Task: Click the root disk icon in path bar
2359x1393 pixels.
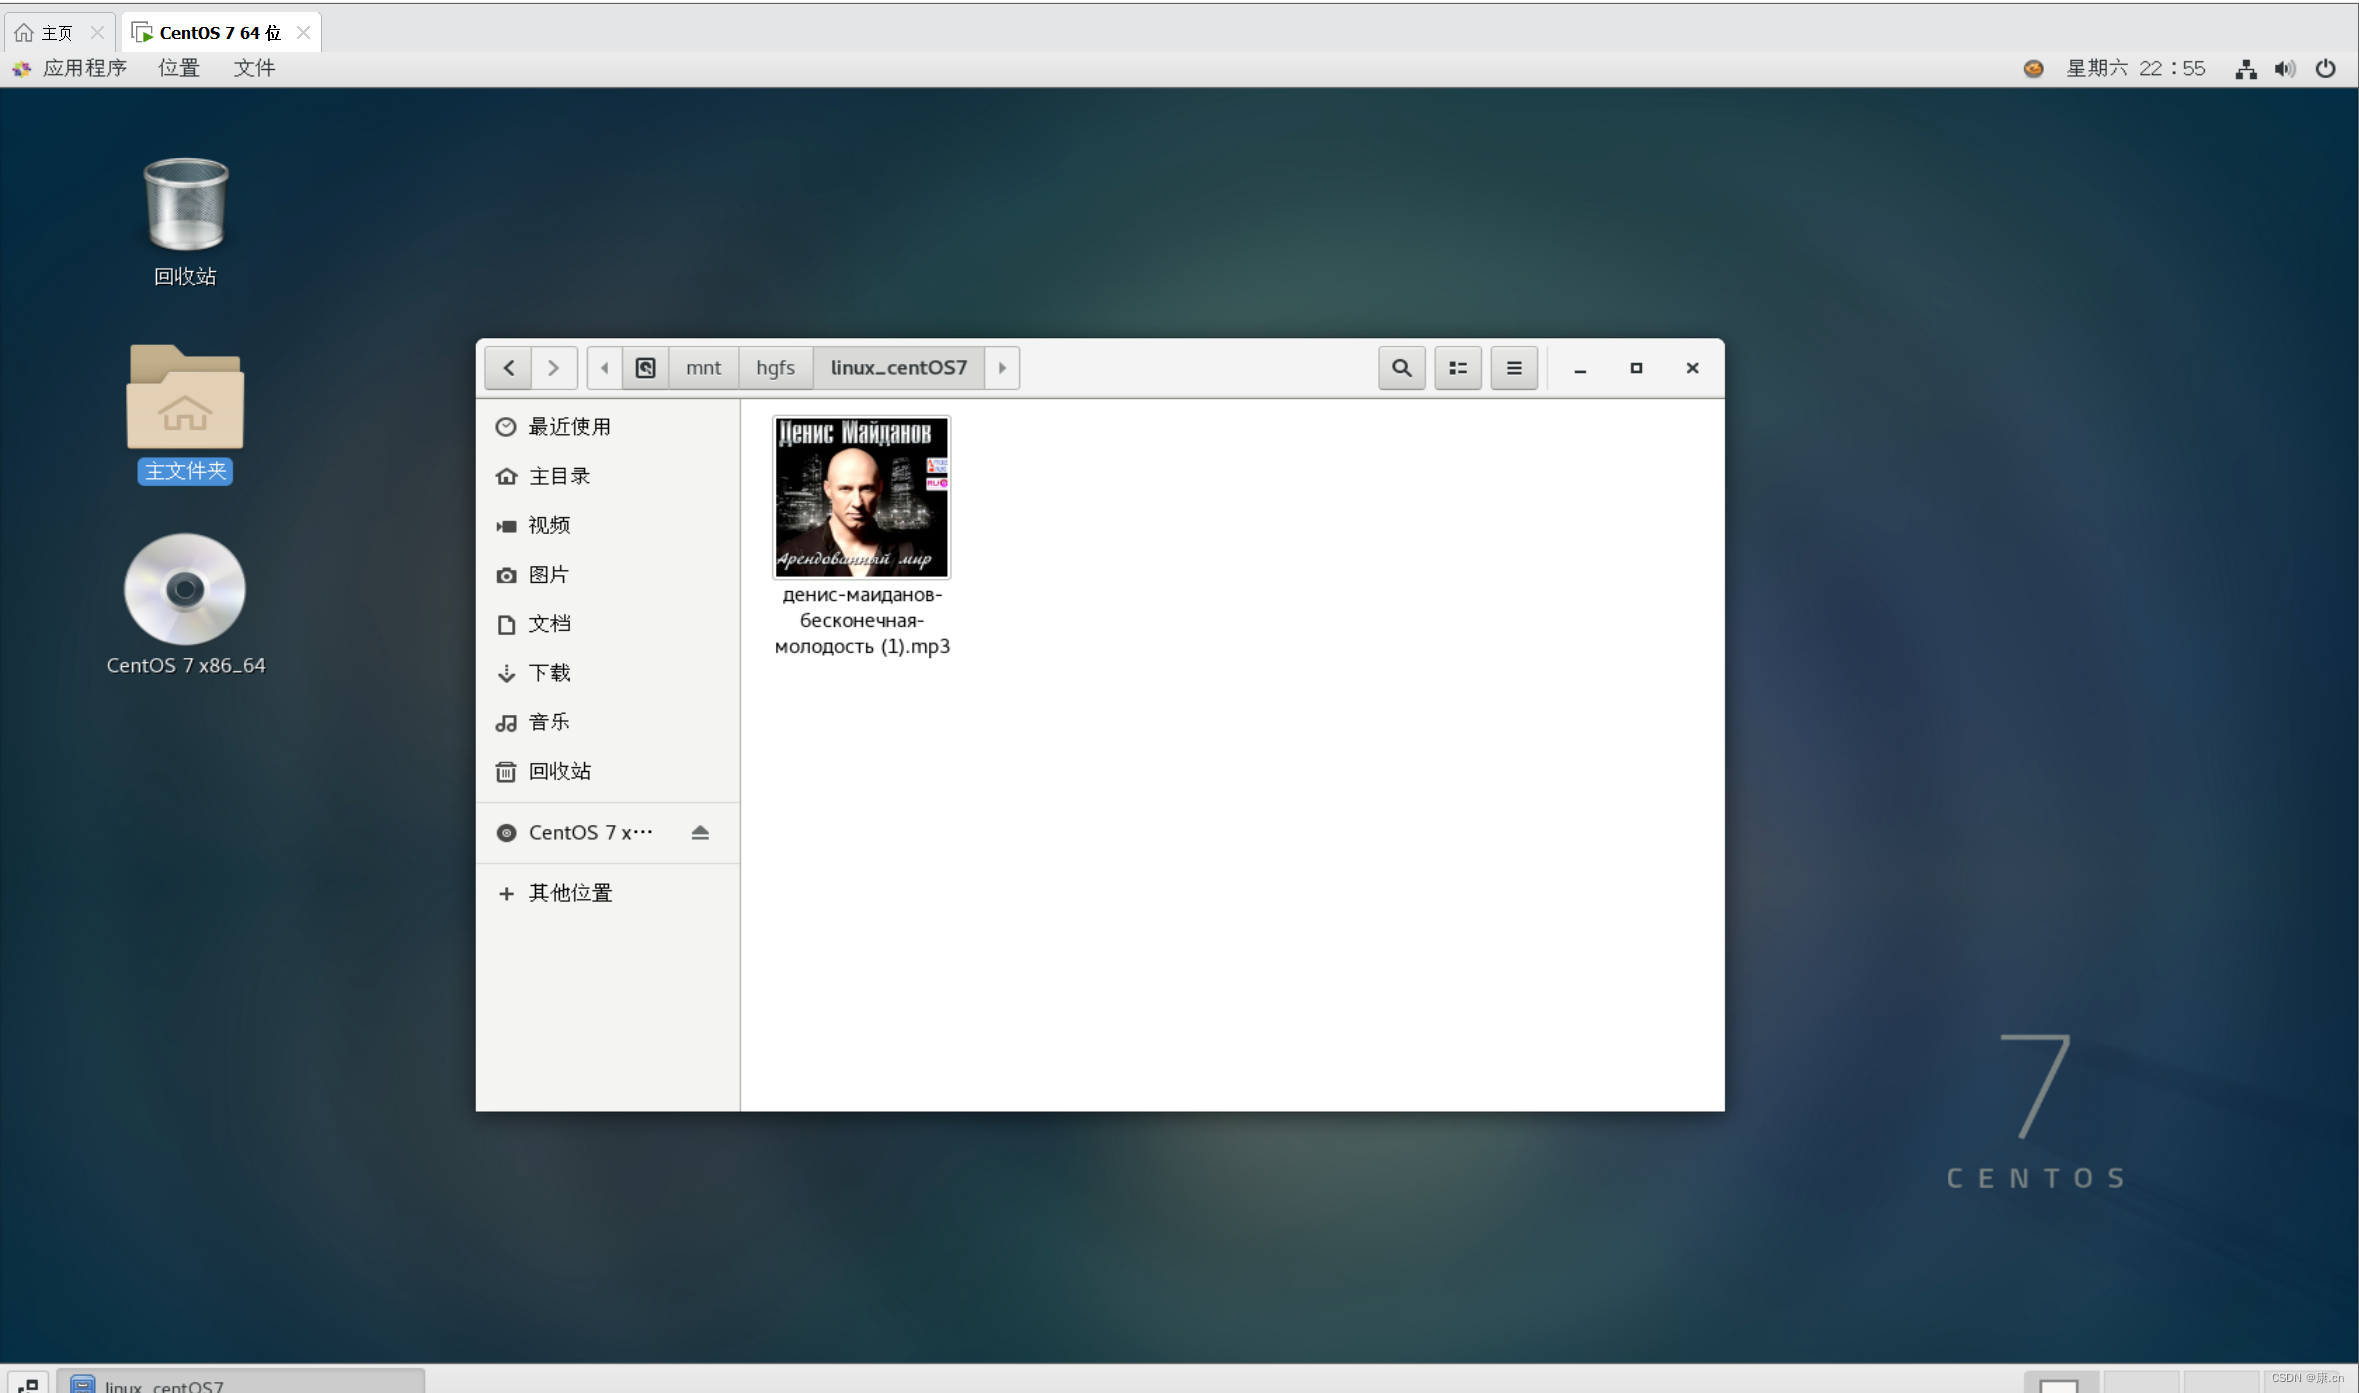Action: [645, 368]
